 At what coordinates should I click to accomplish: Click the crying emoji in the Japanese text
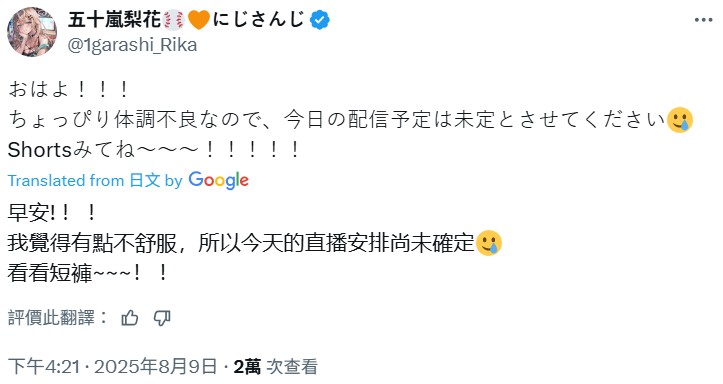click(x=680, y=120)
